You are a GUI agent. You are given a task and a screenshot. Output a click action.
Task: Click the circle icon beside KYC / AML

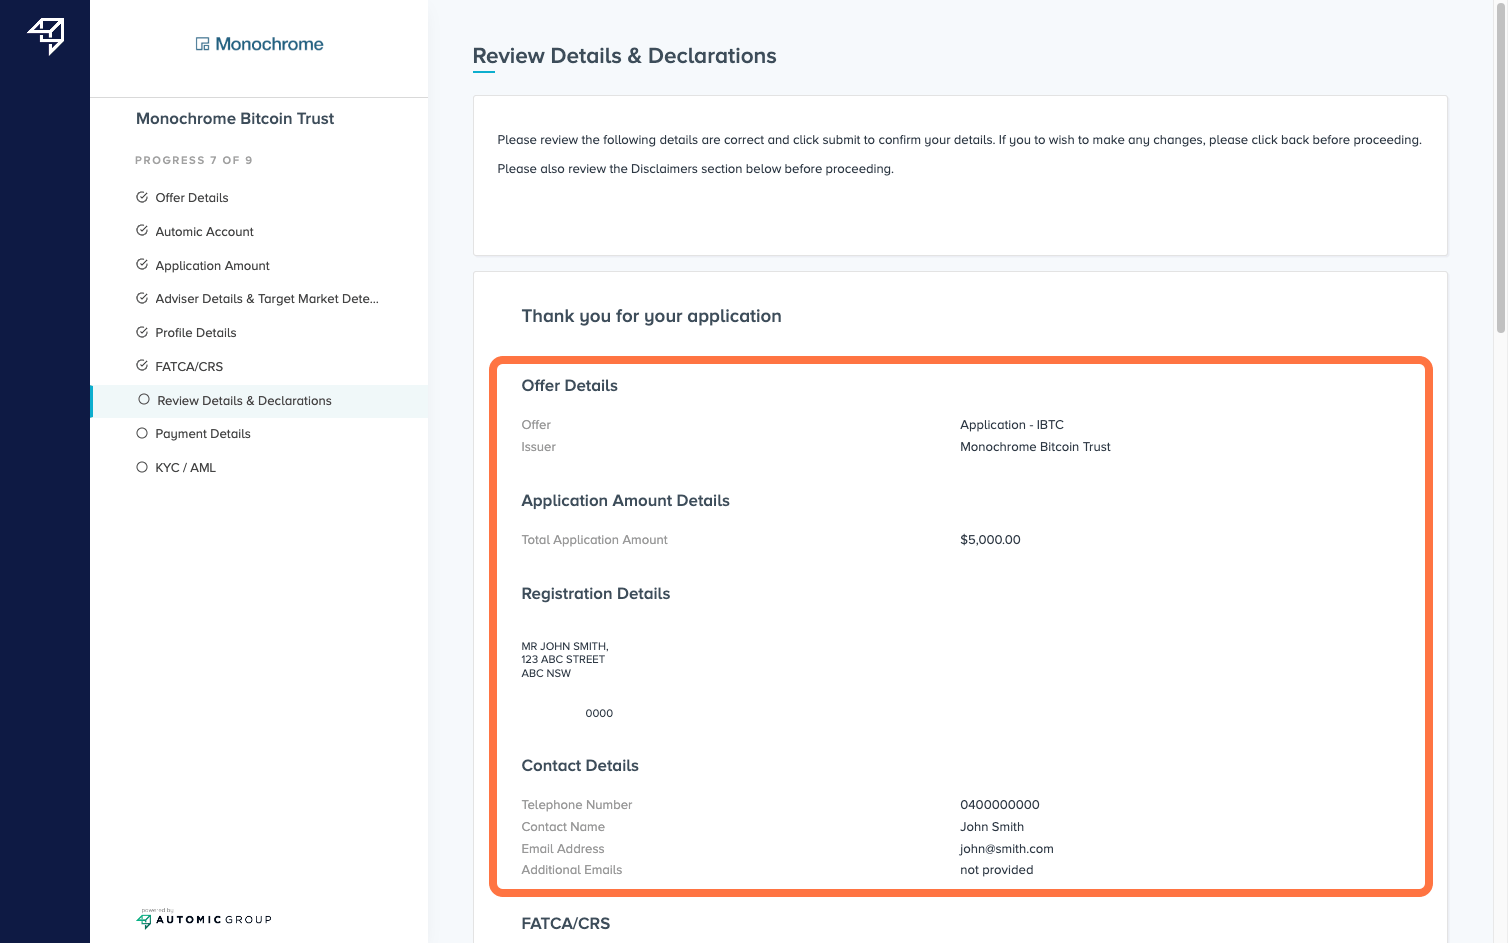tap(142, 467)
